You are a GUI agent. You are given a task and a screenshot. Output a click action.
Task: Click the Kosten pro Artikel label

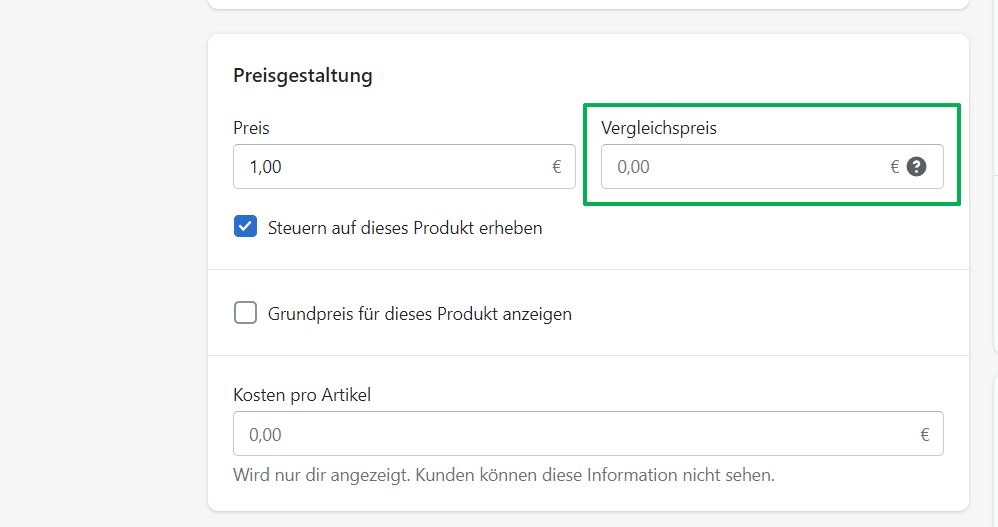coord(302,395)
